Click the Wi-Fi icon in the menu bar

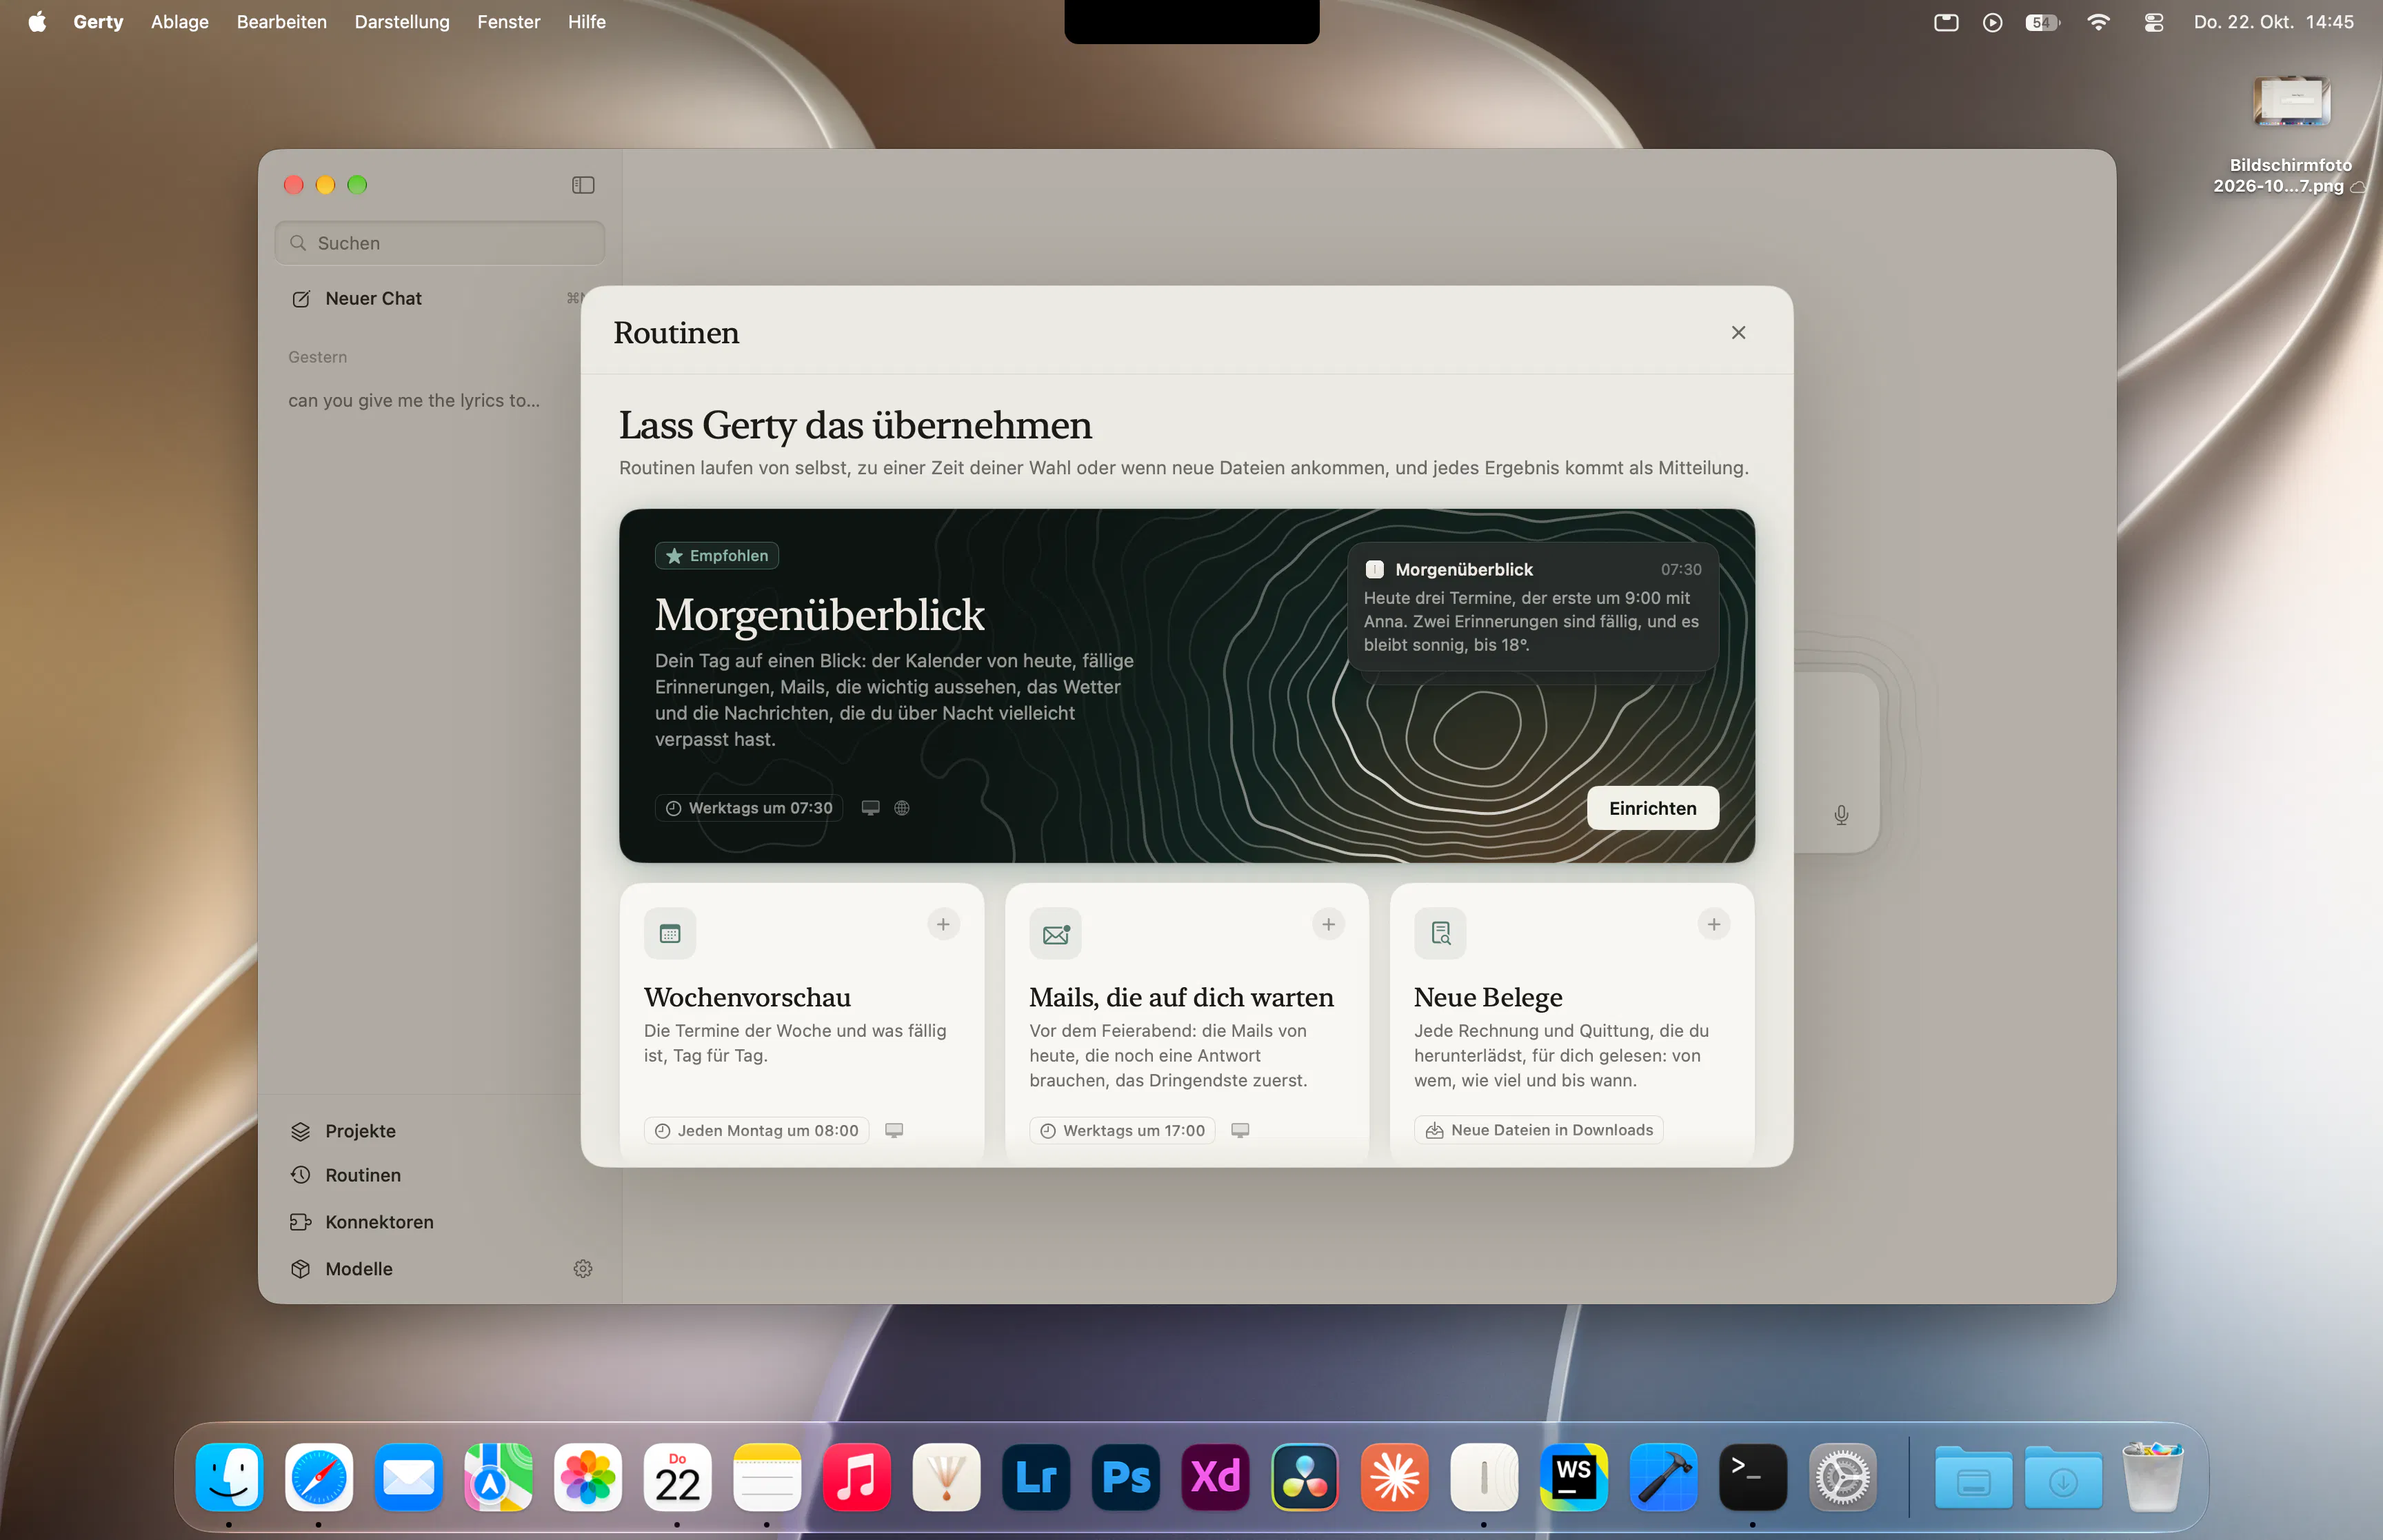pos(2099,22)
